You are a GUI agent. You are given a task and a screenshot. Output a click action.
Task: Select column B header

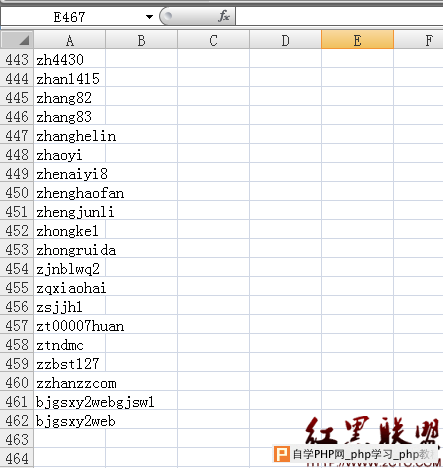pos(142,40)
